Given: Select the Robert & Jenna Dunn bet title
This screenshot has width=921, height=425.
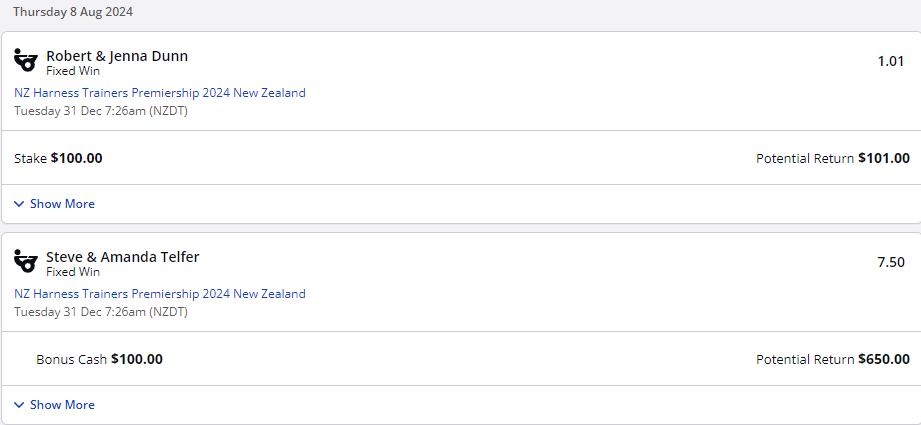Looking at the screenshot, I should tap(117, 56).
